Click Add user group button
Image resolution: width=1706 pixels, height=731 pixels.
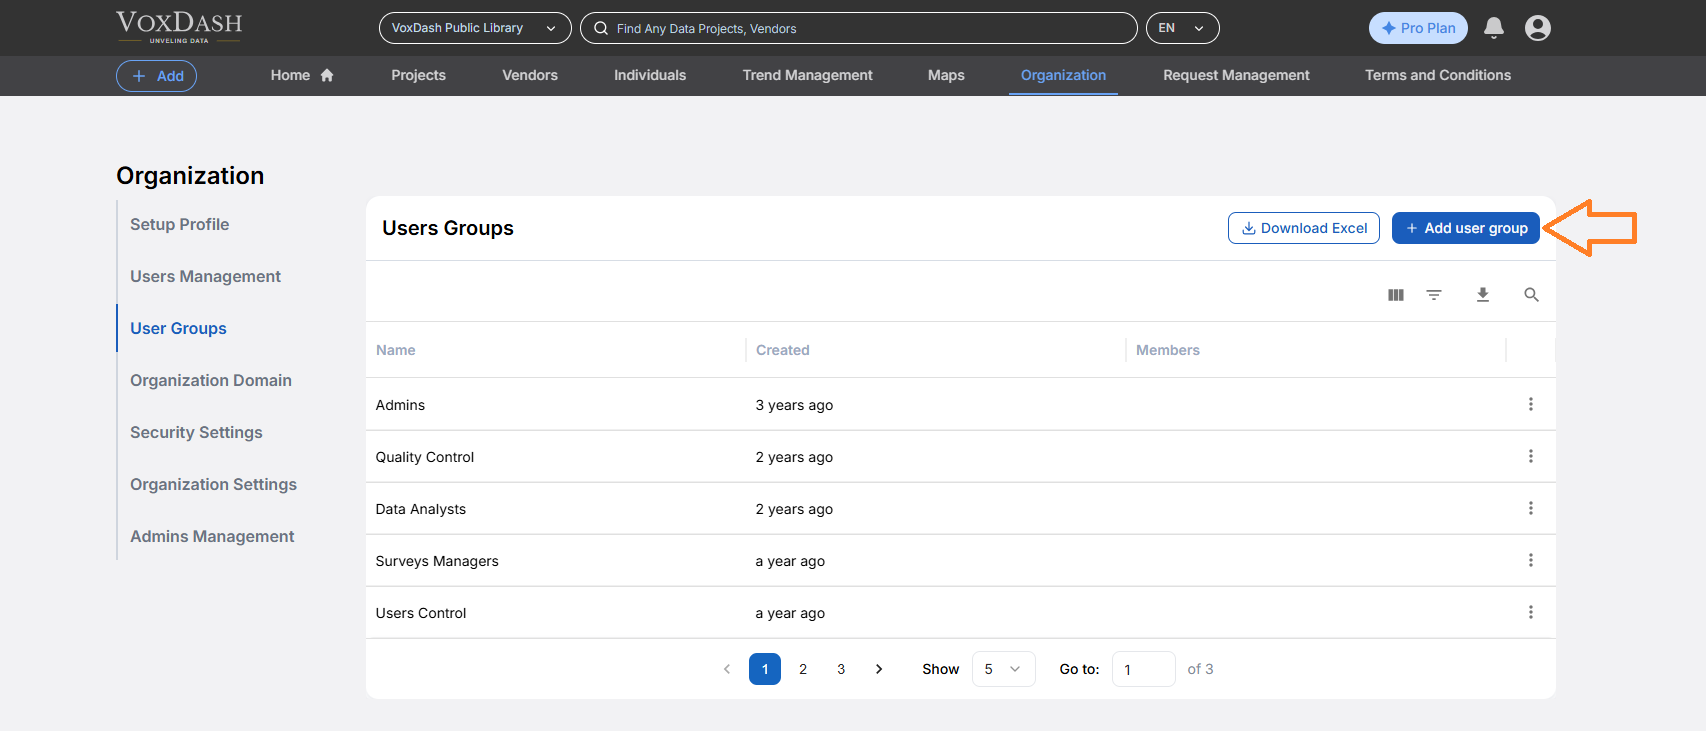tap(1466, 228)
